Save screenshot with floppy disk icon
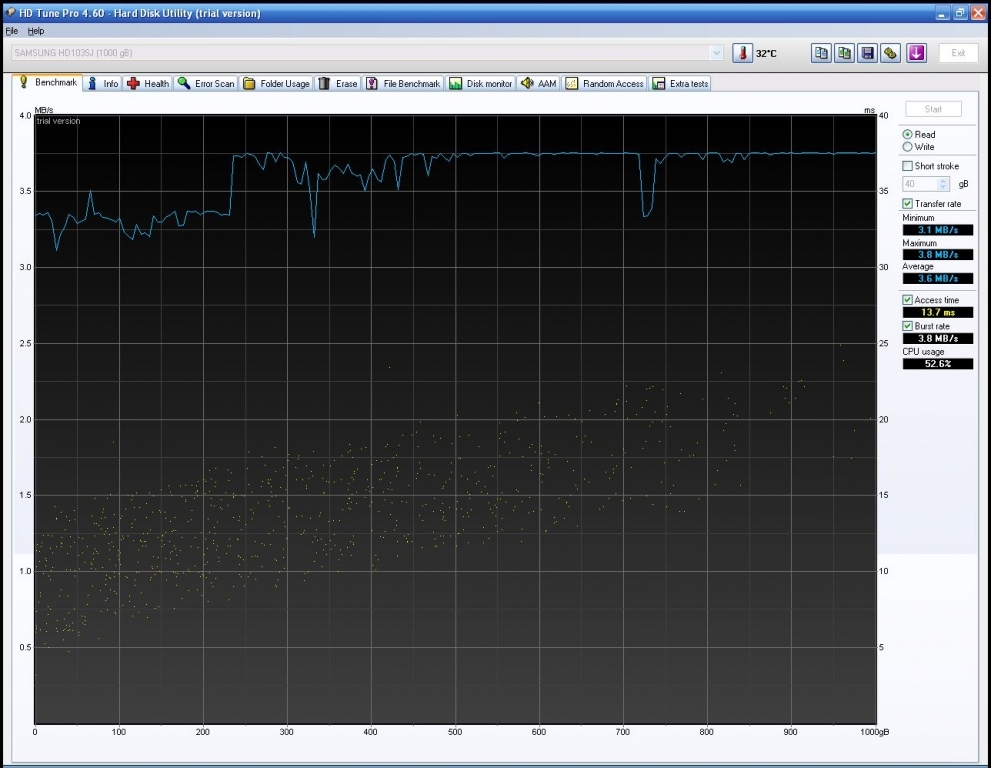This screenshot has height=768, width=991. tap(868, 53)
